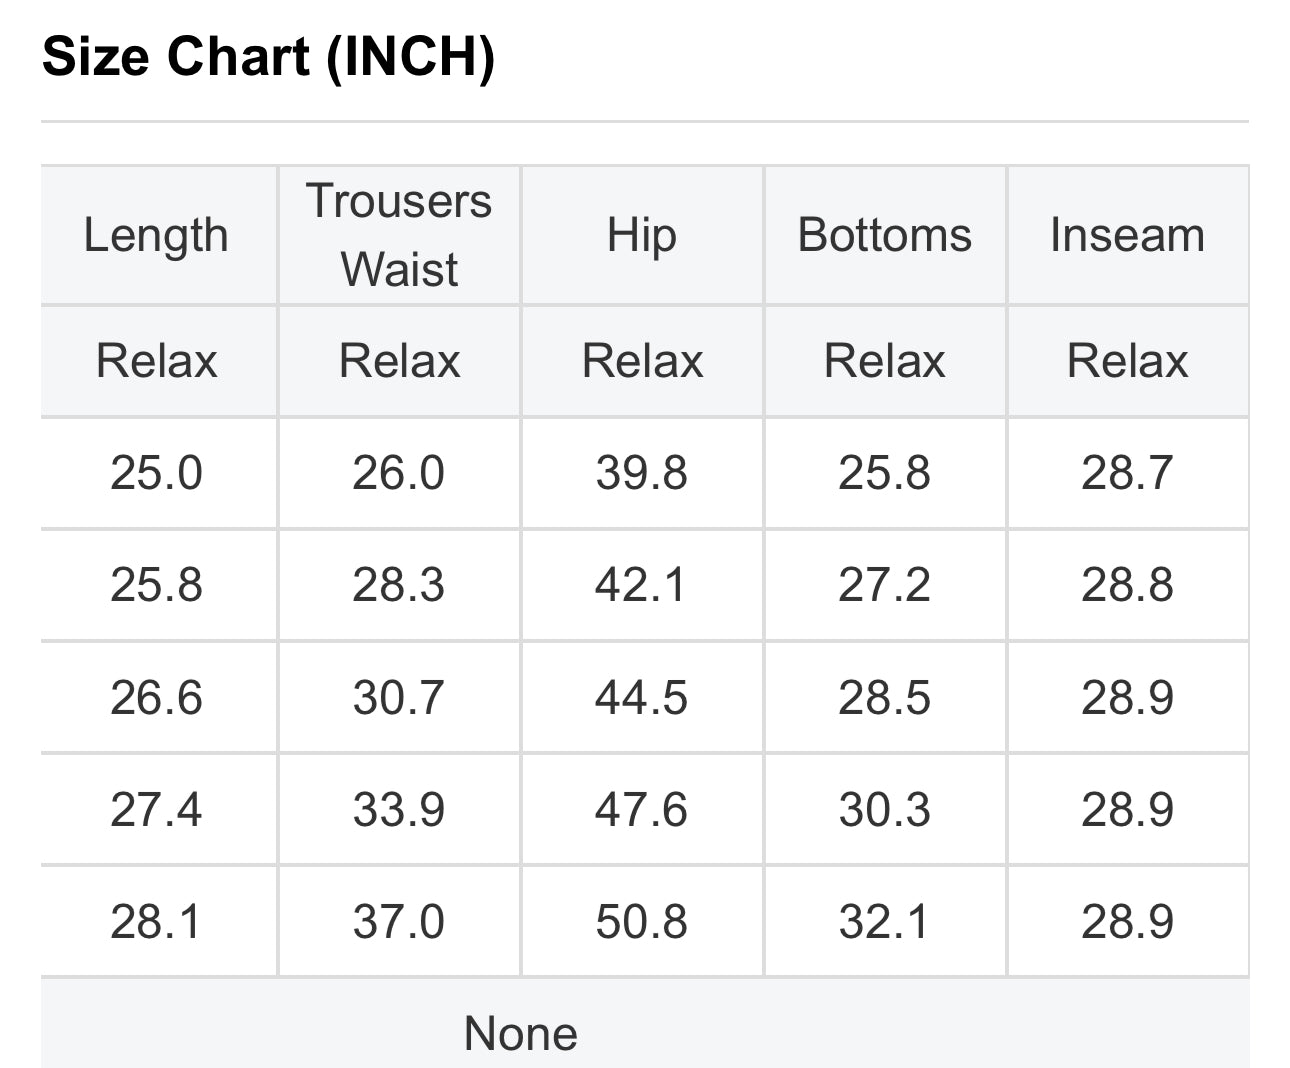Select the 25.0 length cell
The image size is (1290, 1068).
click(156, 473)
